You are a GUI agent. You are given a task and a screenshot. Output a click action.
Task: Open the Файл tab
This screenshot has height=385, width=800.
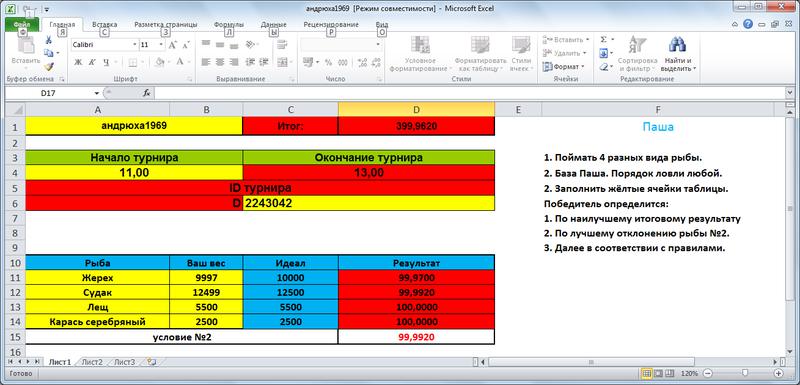[x=22, y=24]
